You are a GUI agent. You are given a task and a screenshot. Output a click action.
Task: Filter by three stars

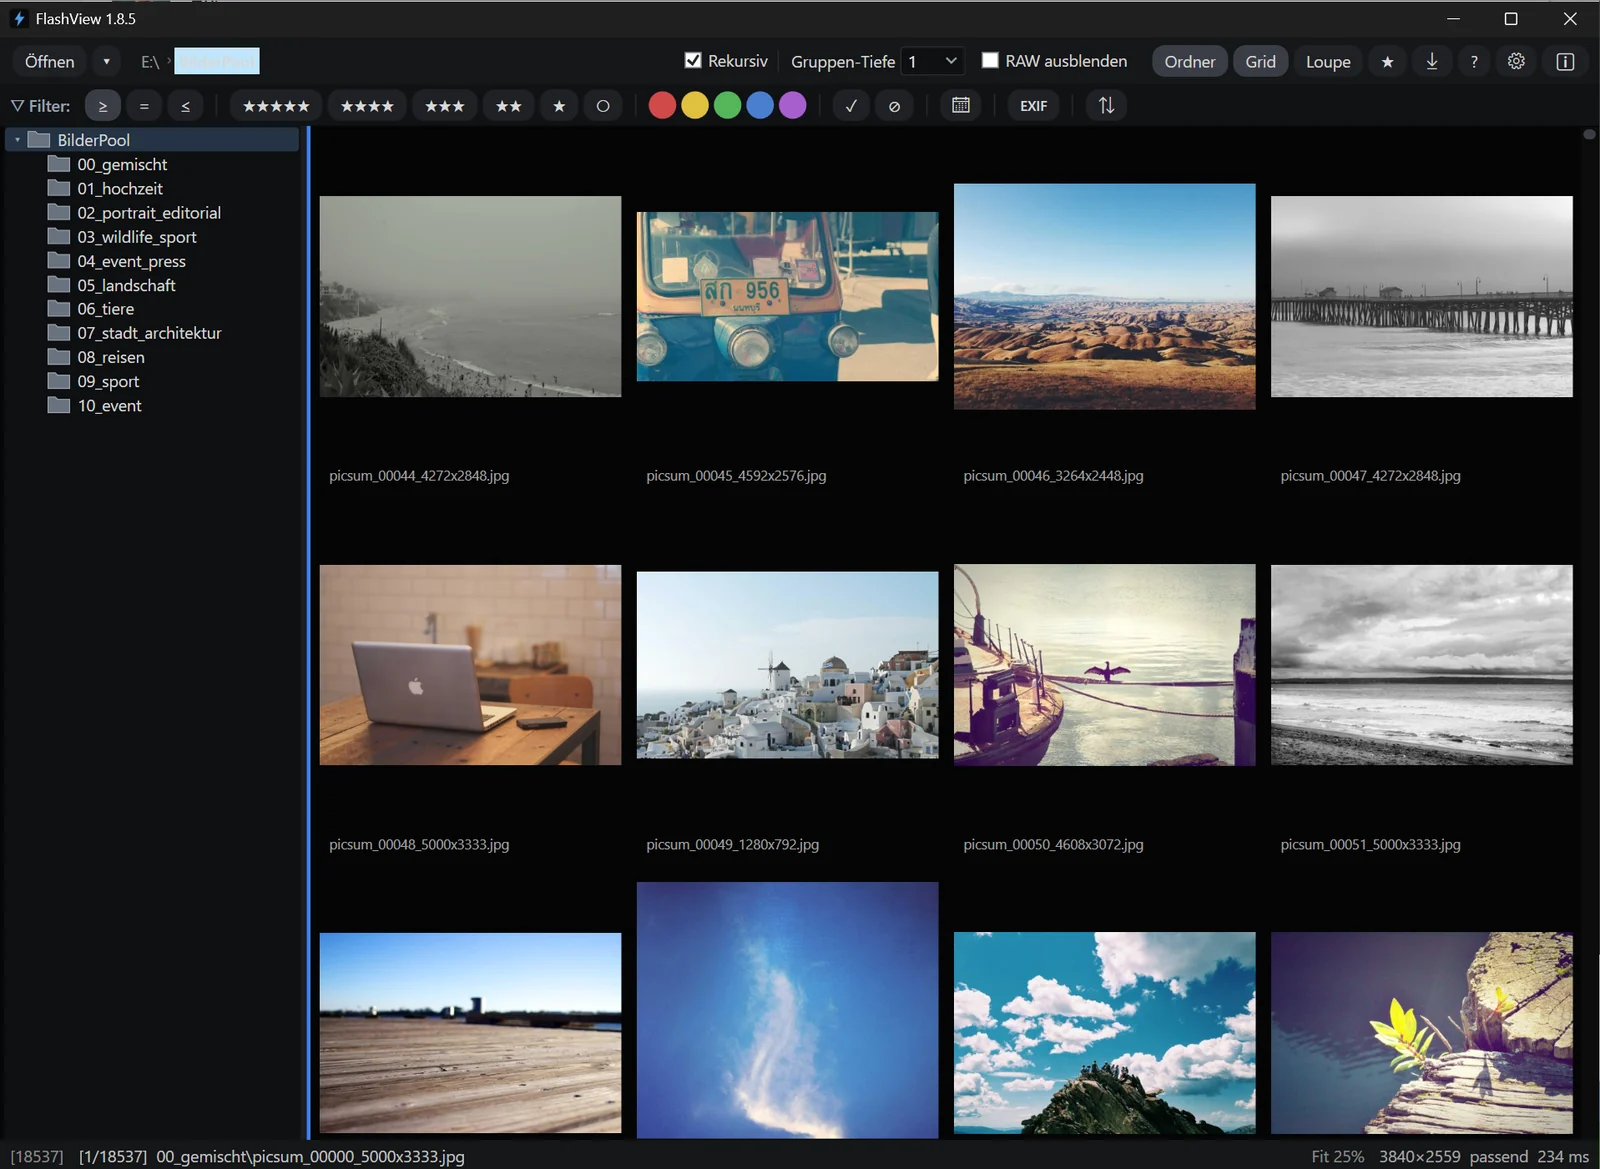click(444, 105)
